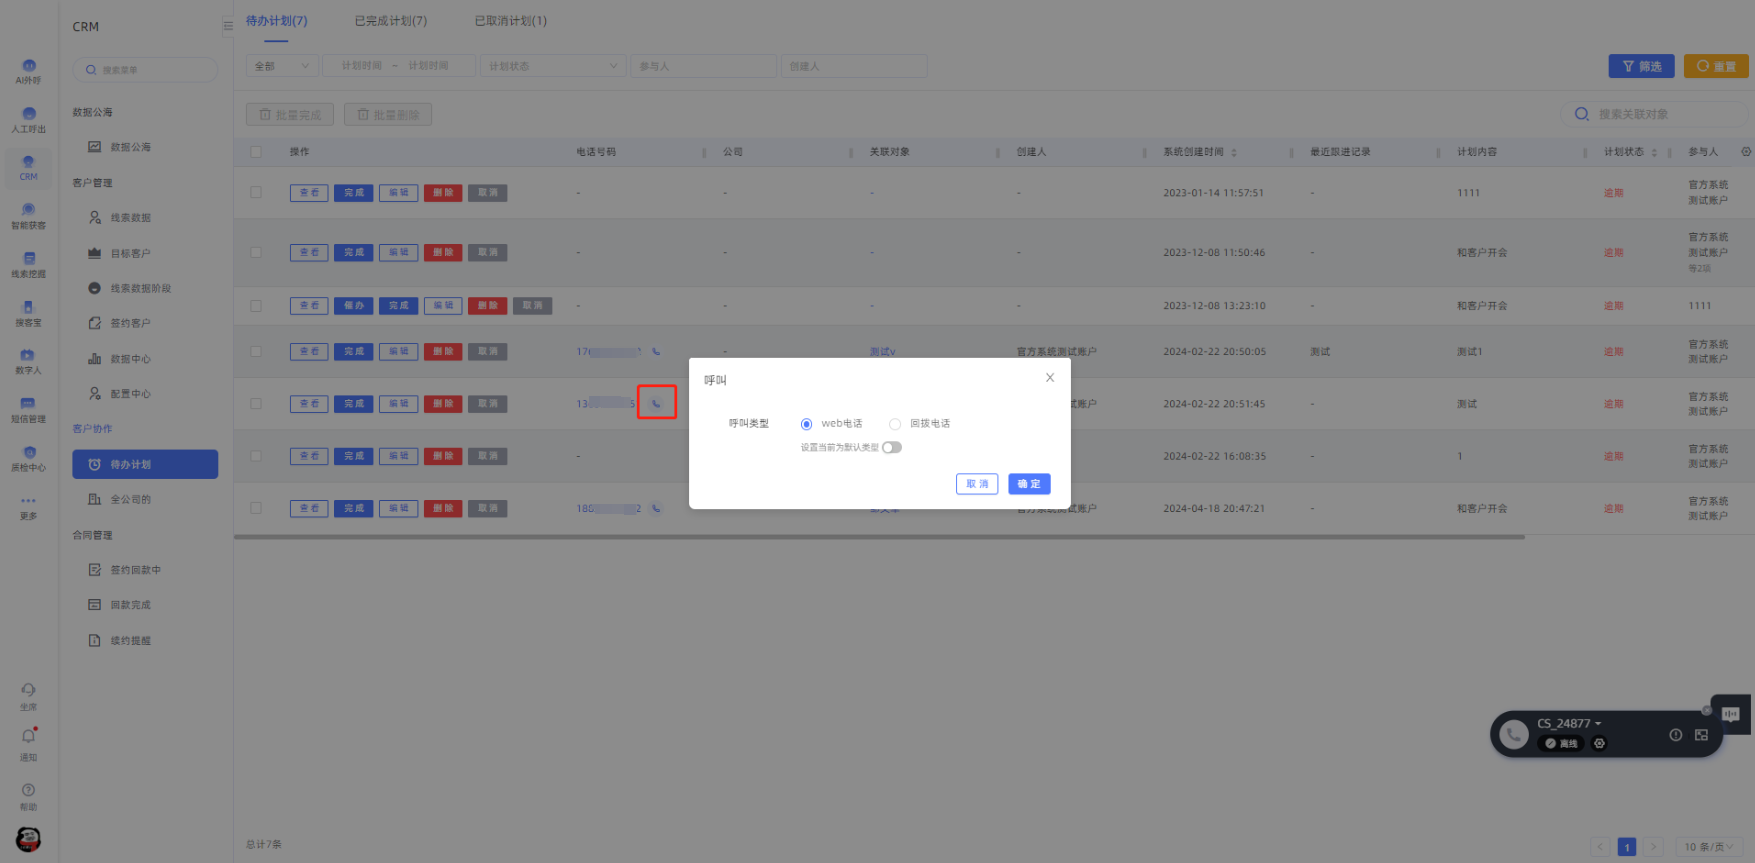1755x863 pixels.
Task: Toggle 设置当前为默认类型 switch
Action: pyautogui.click(x=891, y=447)
